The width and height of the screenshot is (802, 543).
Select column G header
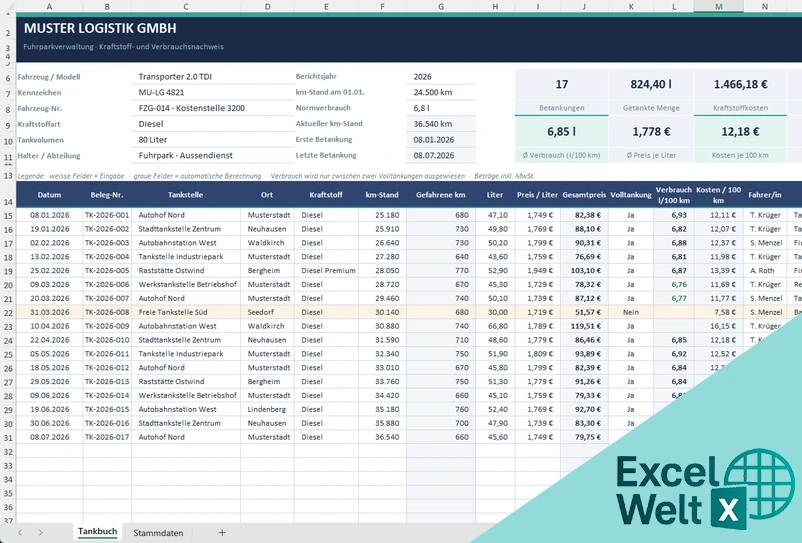[x=441, y=6]
